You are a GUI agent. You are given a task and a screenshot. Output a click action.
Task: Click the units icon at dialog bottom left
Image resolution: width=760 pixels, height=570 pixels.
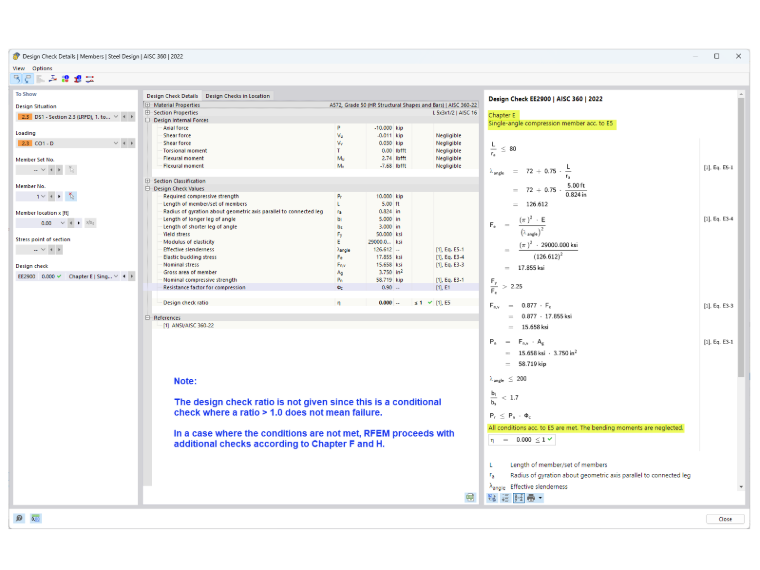coord(35,518)
